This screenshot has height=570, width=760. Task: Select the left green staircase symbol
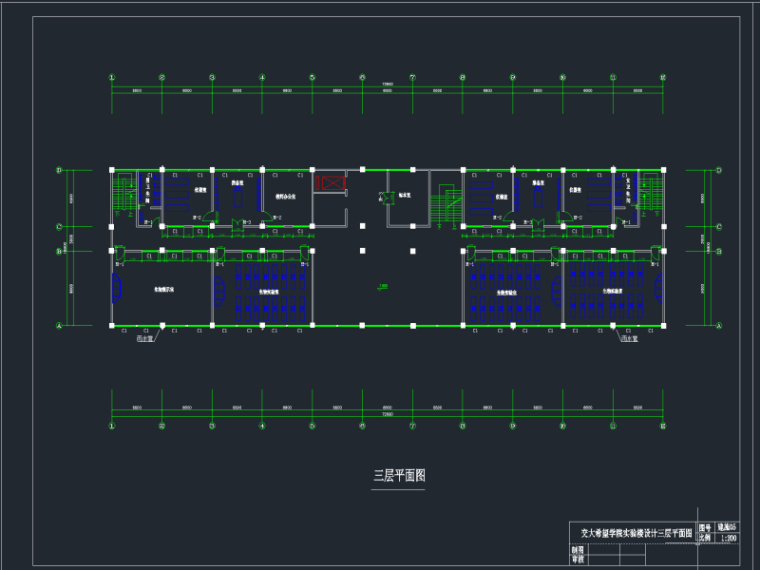(124, 191)
